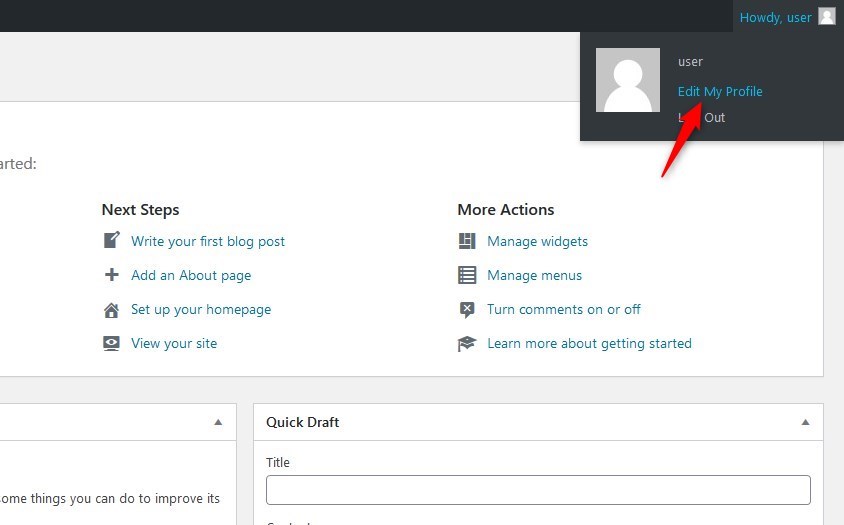
Task: Click the plus icon next to Add an About page
Action: pos(112,275)
